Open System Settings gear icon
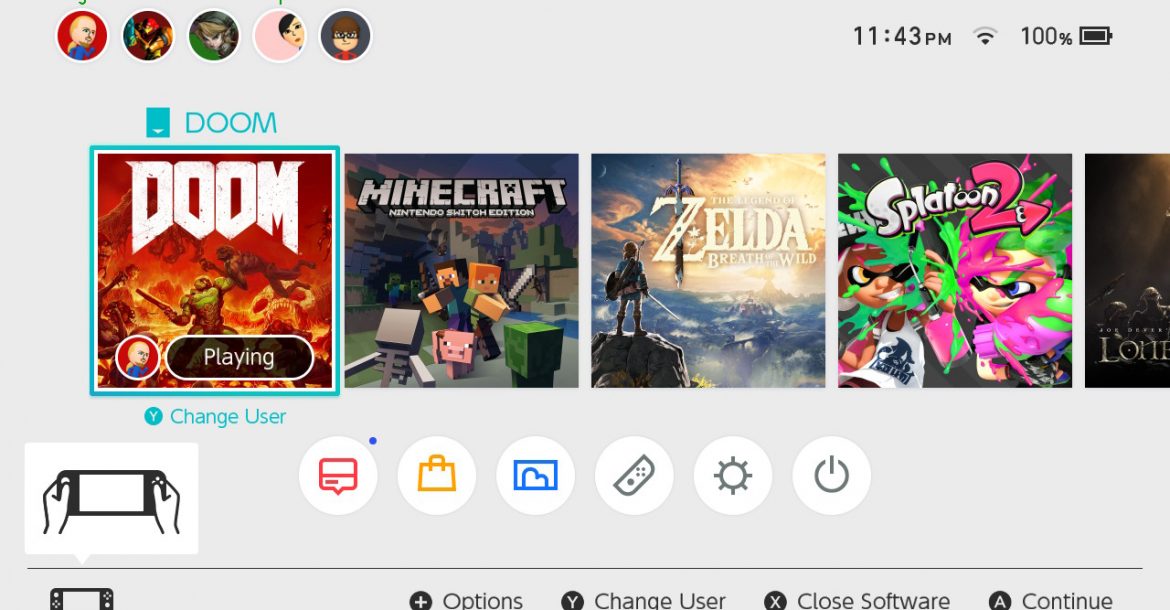1170x610 pixels. (732, 476)
